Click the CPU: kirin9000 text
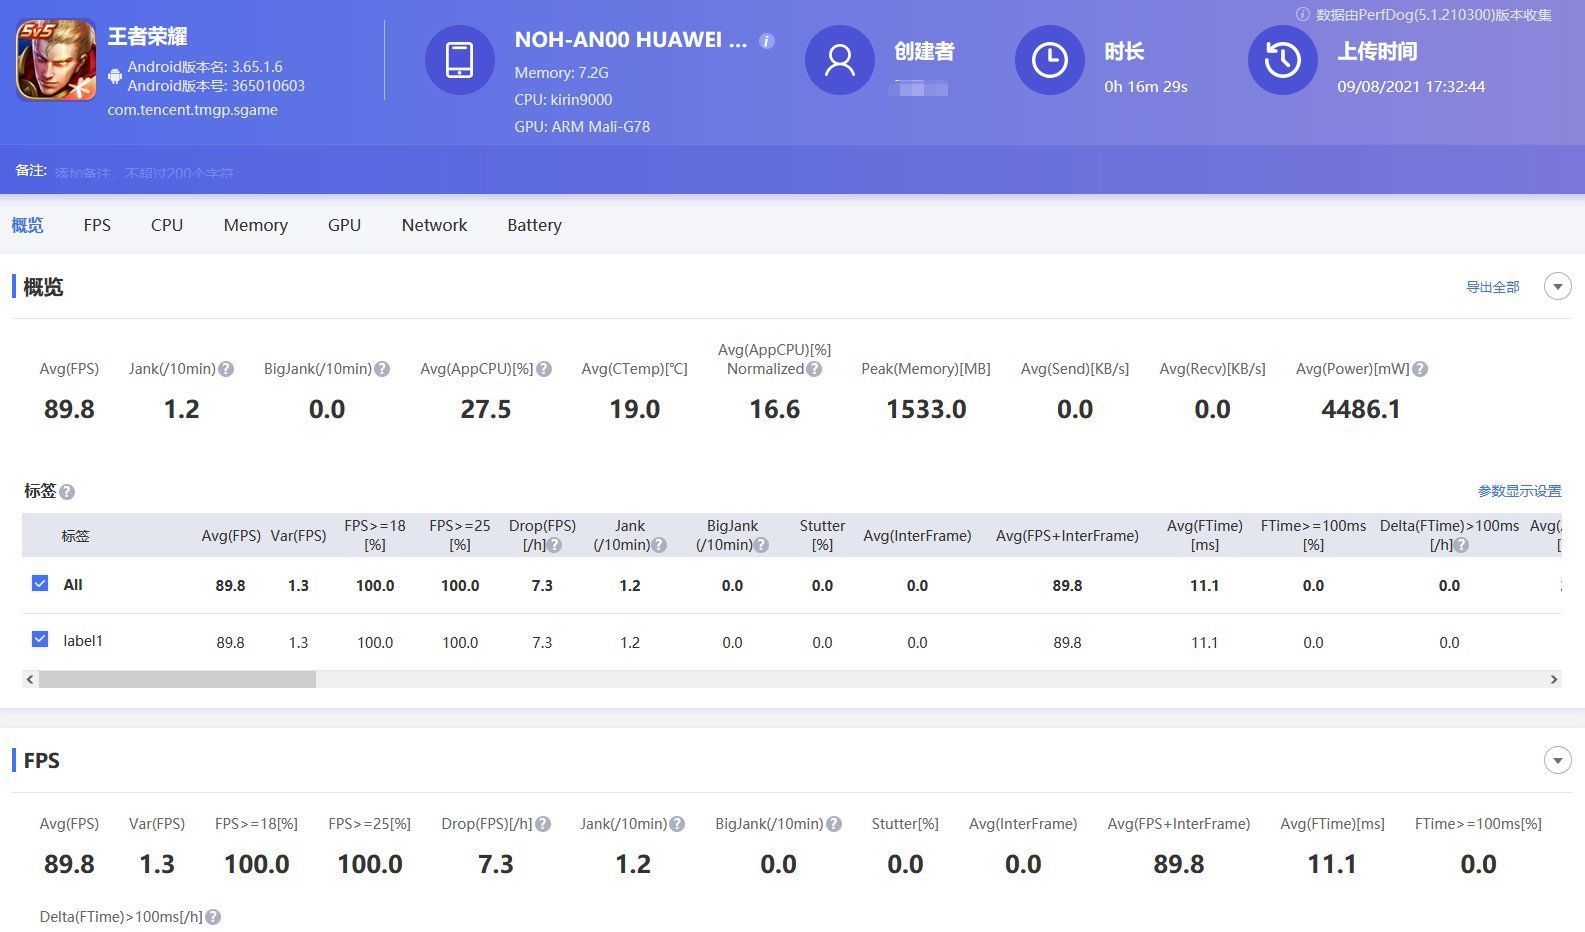 tap(563, 100)
